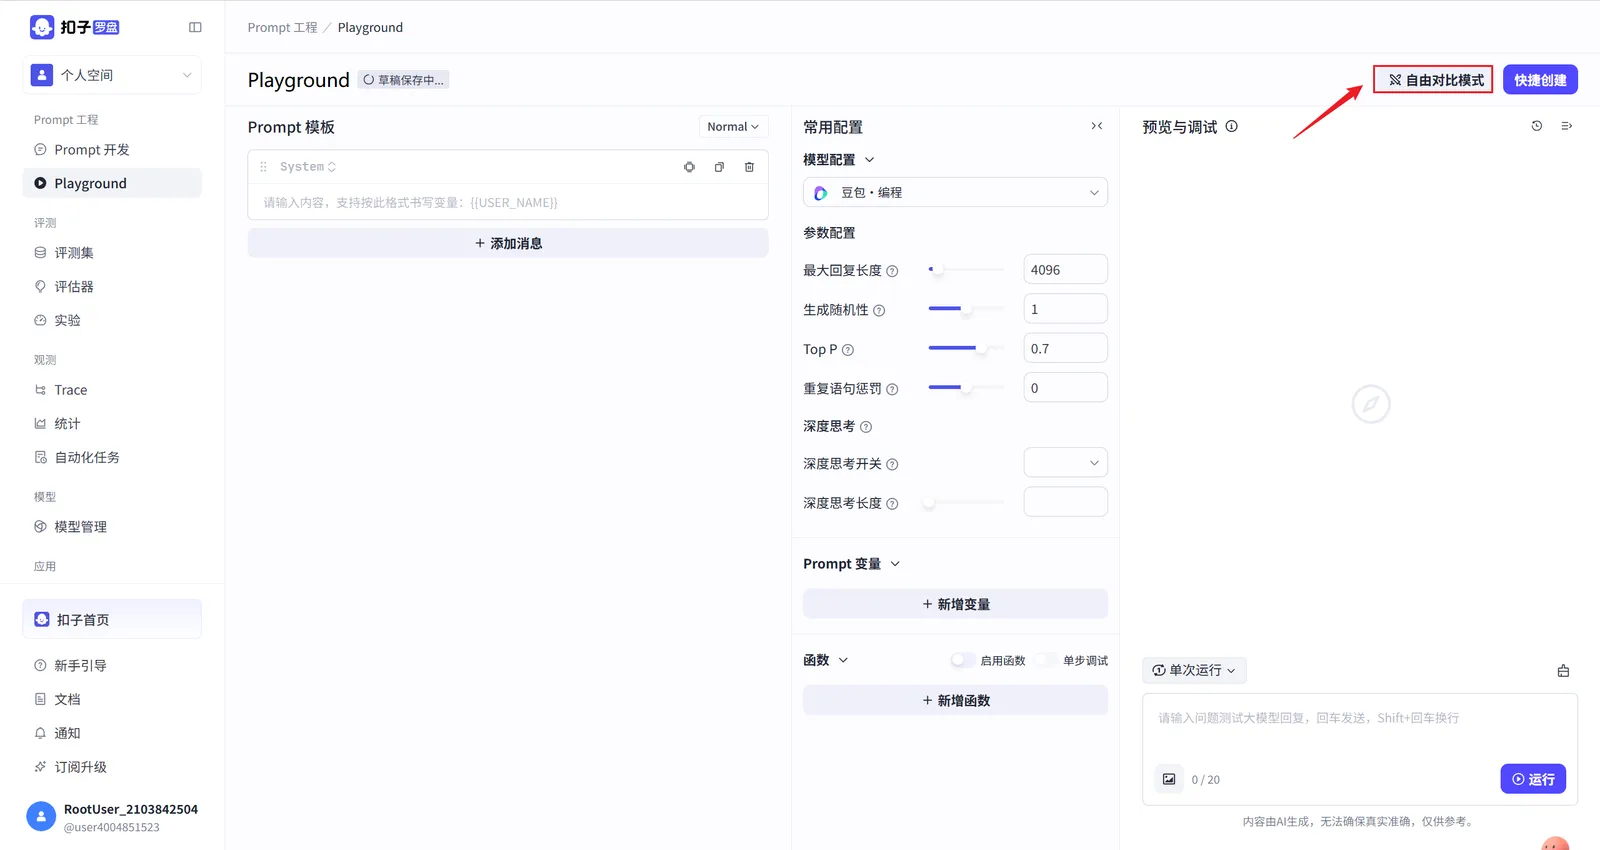Open the personal workspace dropdown 个人空间

(112, 75)
